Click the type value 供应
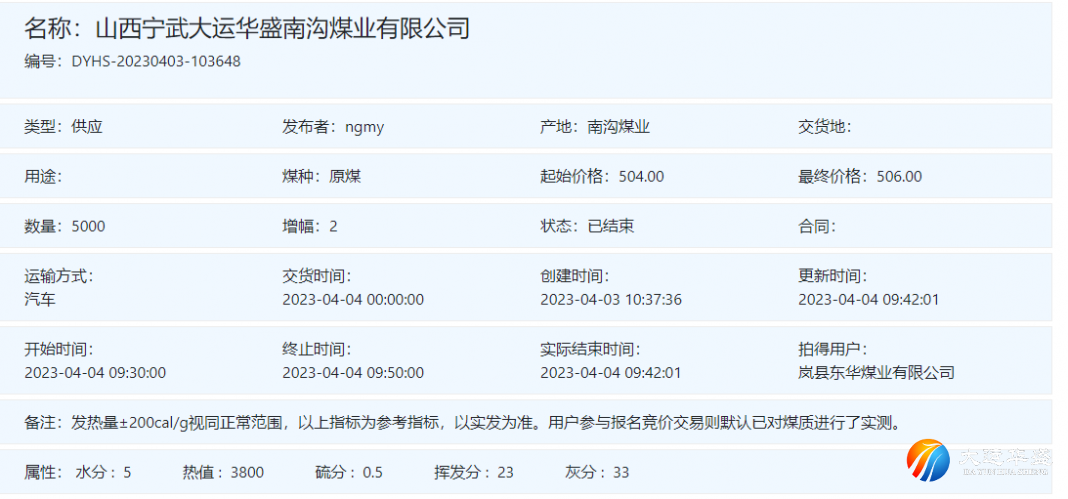This screenshot has height=499, width=1068. 88,127
